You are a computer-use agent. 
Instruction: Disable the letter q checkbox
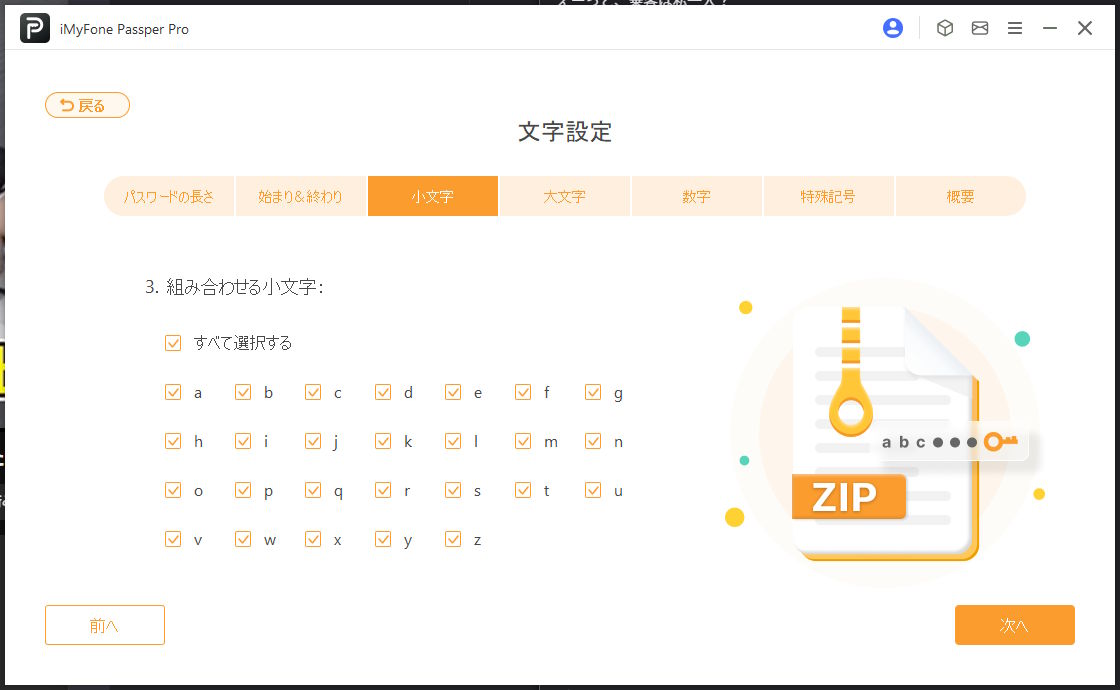(x=313, y=491)
